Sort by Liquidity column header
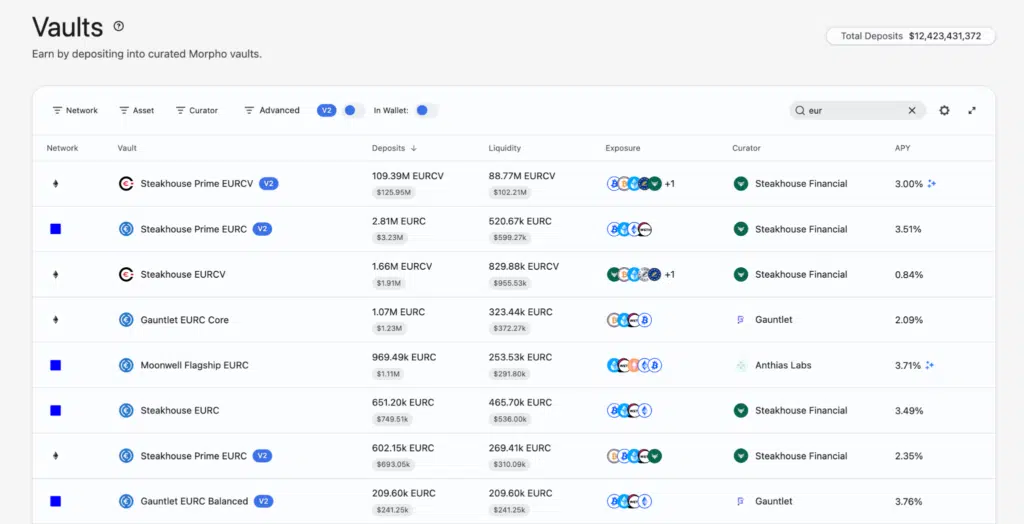This screenshot has height=524, width=1024. coord(505,148)
